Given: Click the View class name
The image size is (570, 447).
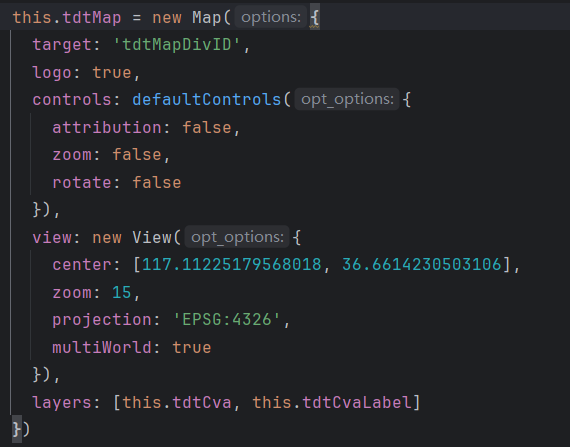Looking at the screenshot, I should coord(152,237).
